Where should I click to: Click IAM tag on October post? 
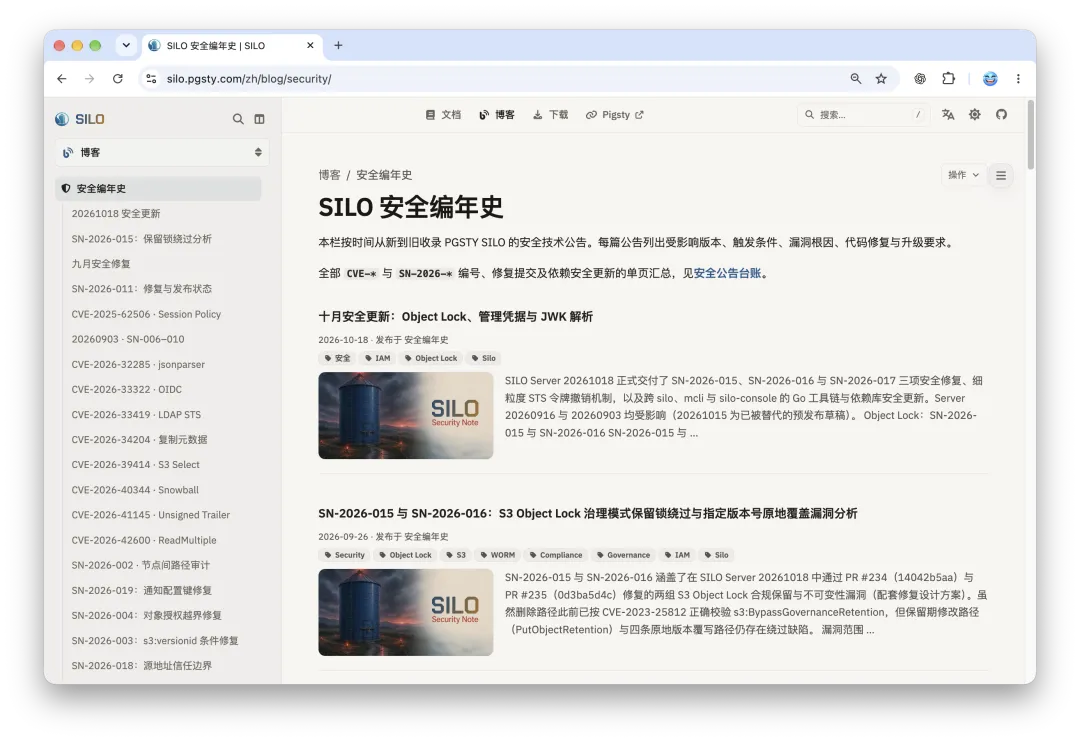(x=377, y=358)
